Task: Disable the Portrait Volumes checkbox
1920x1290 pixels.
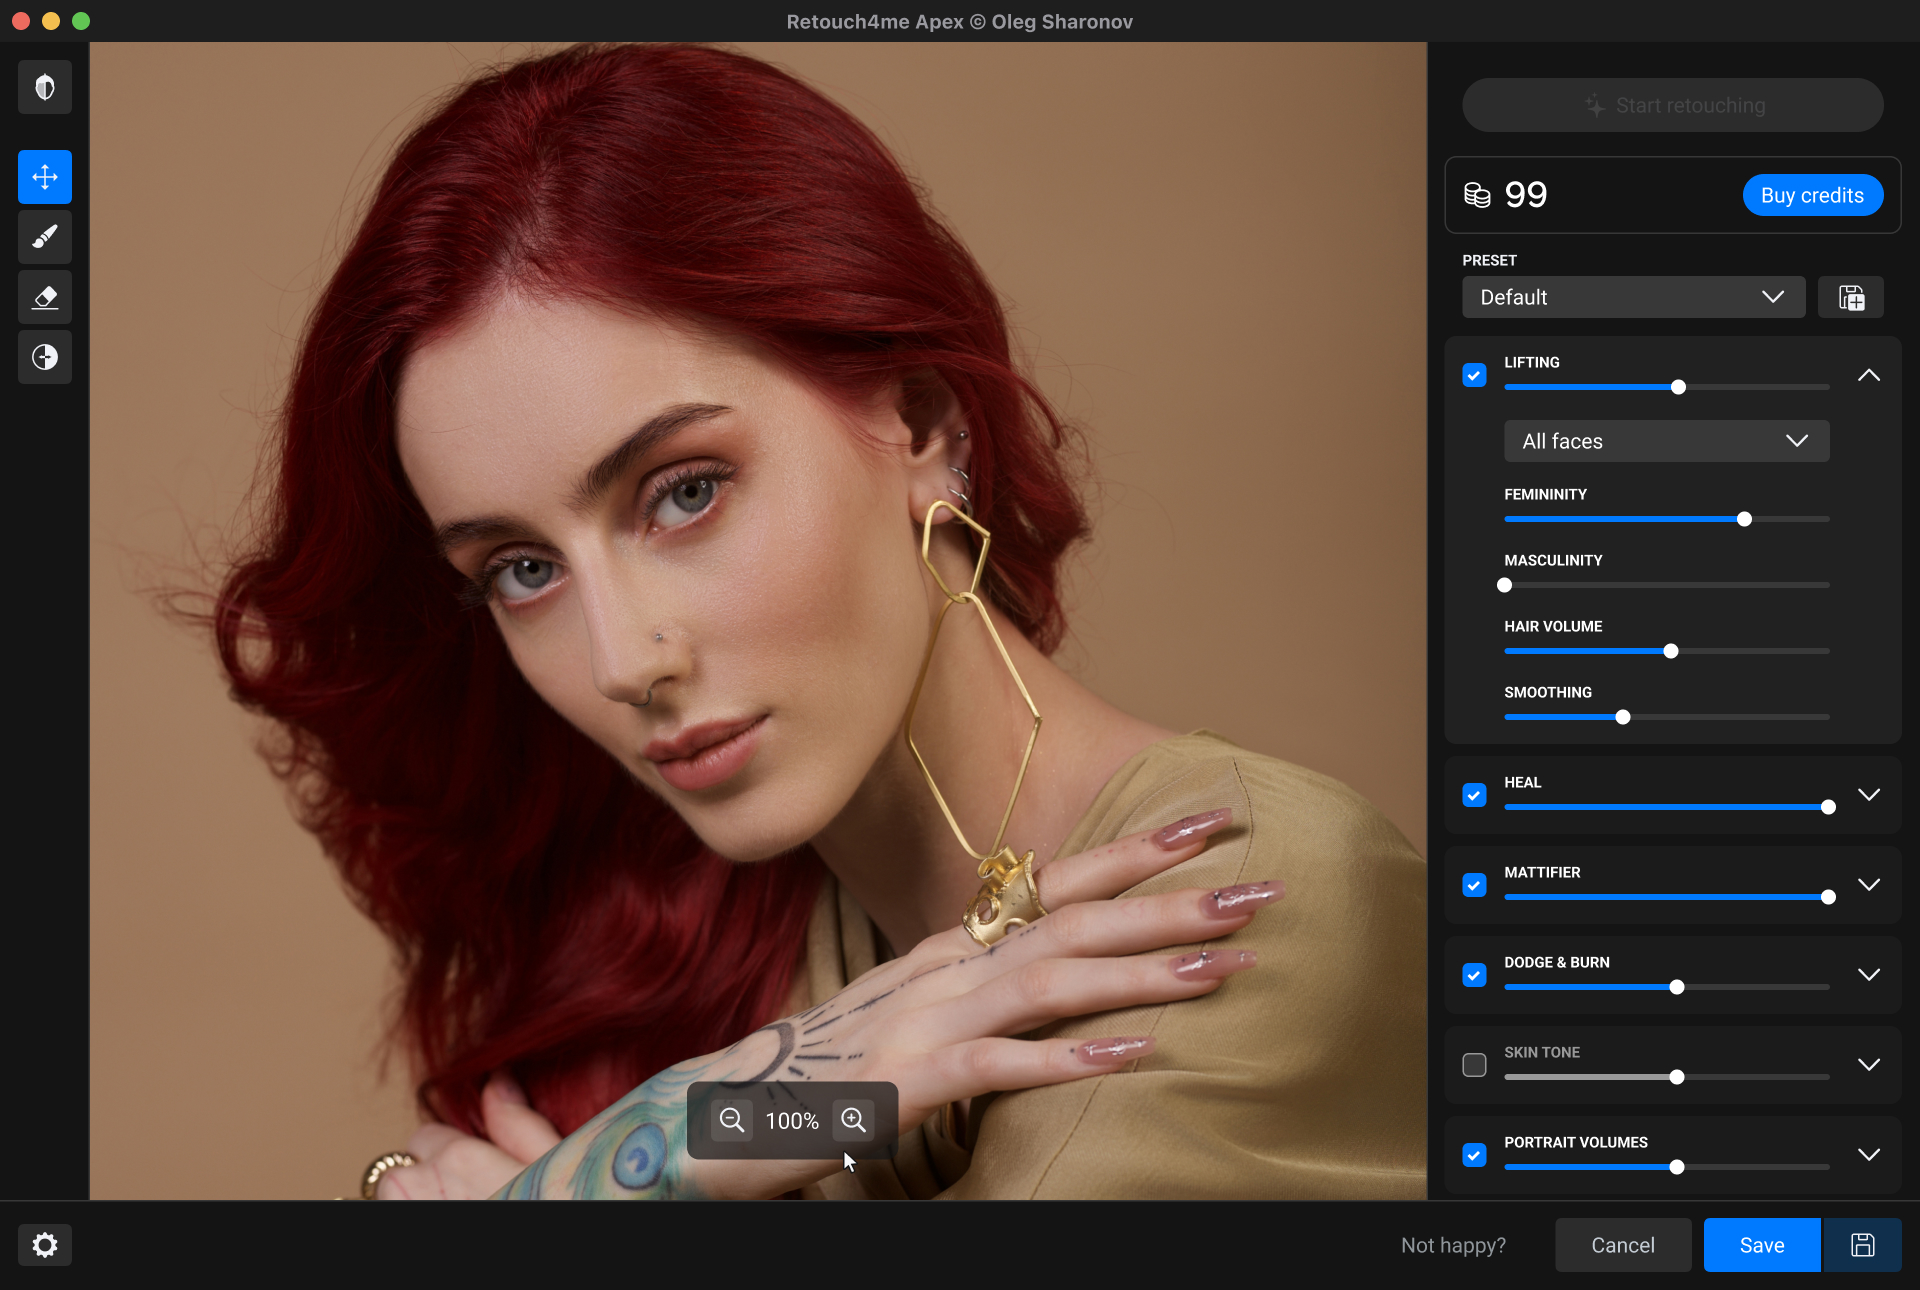Action: click(1474, 1155)
